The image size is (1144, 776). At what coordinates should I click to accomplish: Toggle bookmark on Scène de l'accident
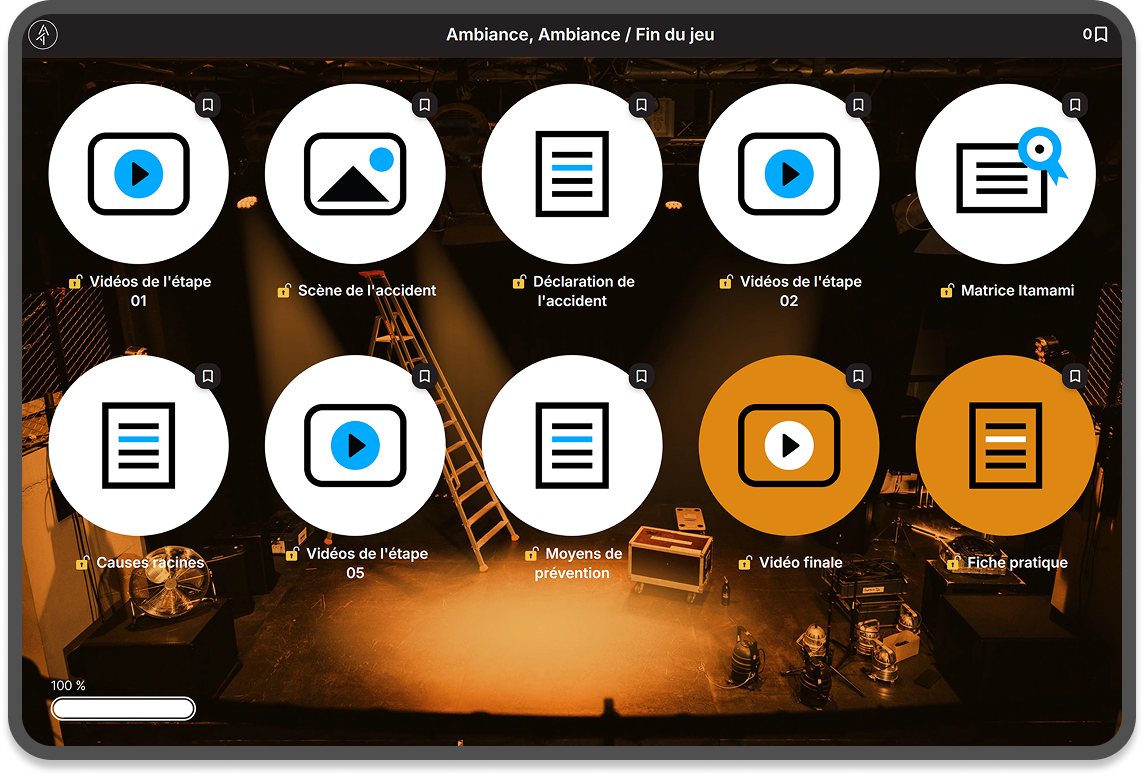425,104
